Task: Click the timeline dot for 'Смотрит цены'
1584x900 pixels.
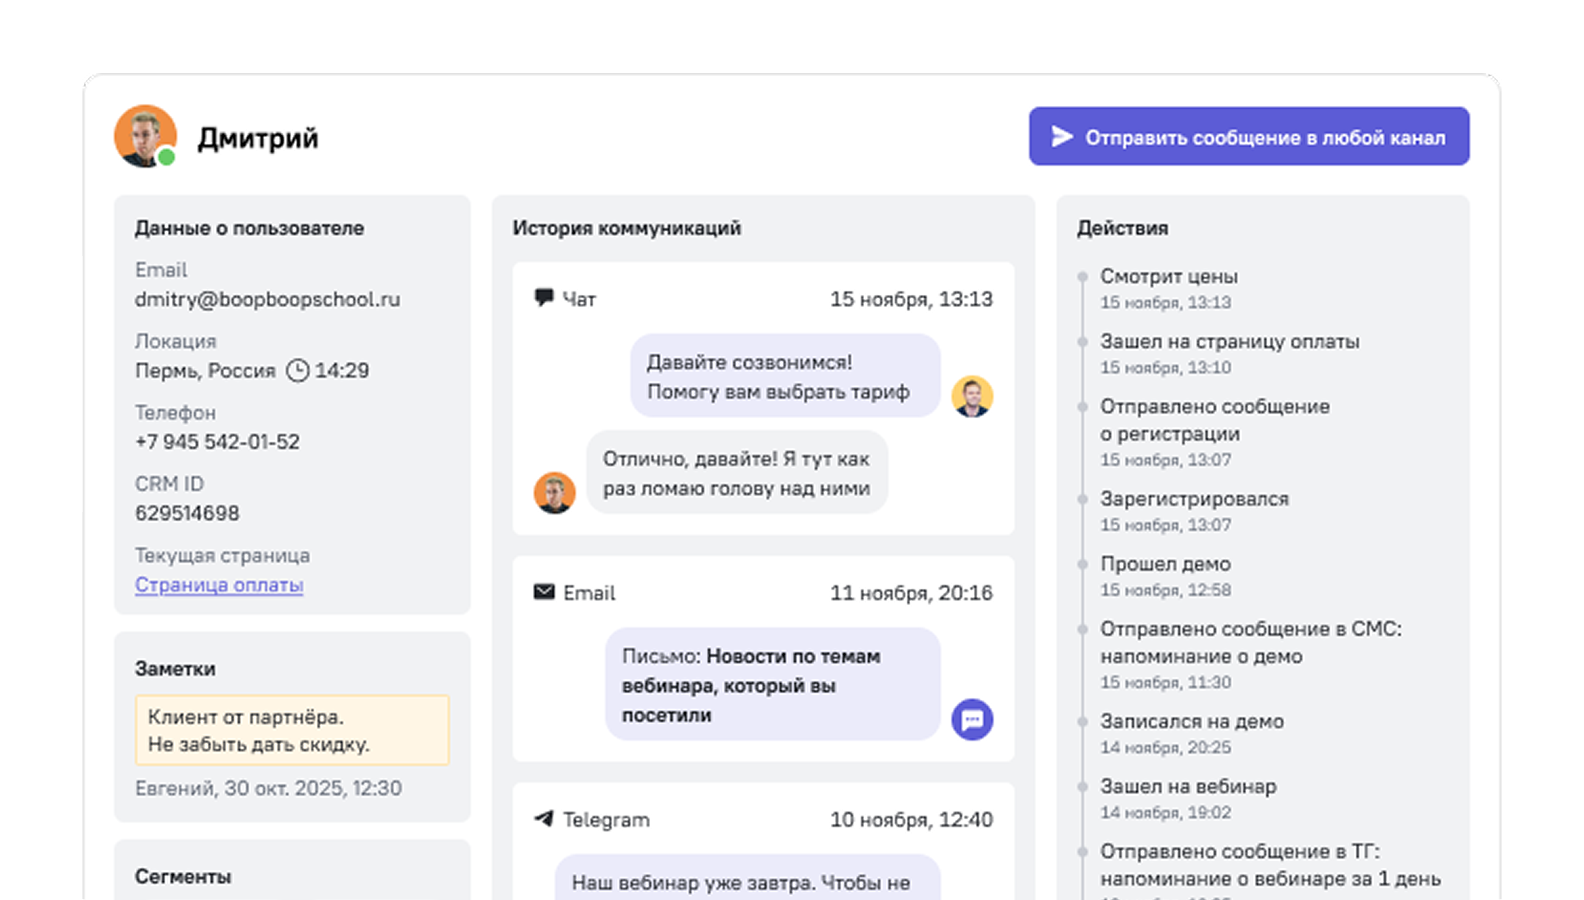Action: [x=1082, y=277]
